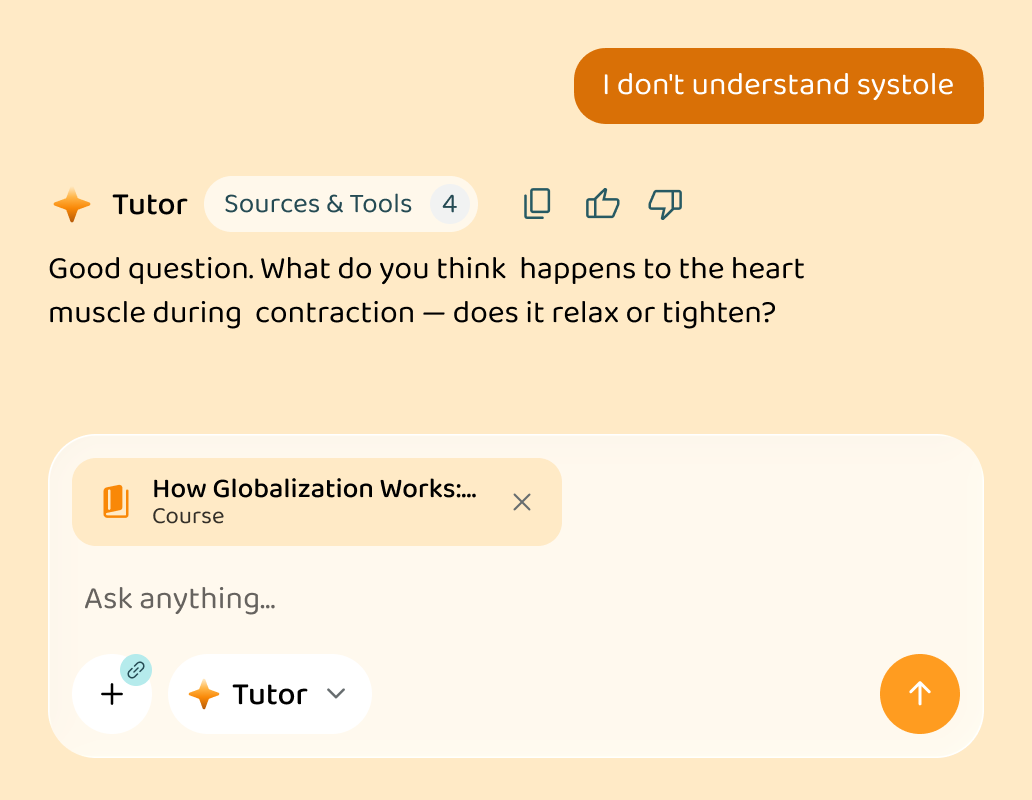Mark the response with thumbs down
1032x800 pixels.
(665, 203)
